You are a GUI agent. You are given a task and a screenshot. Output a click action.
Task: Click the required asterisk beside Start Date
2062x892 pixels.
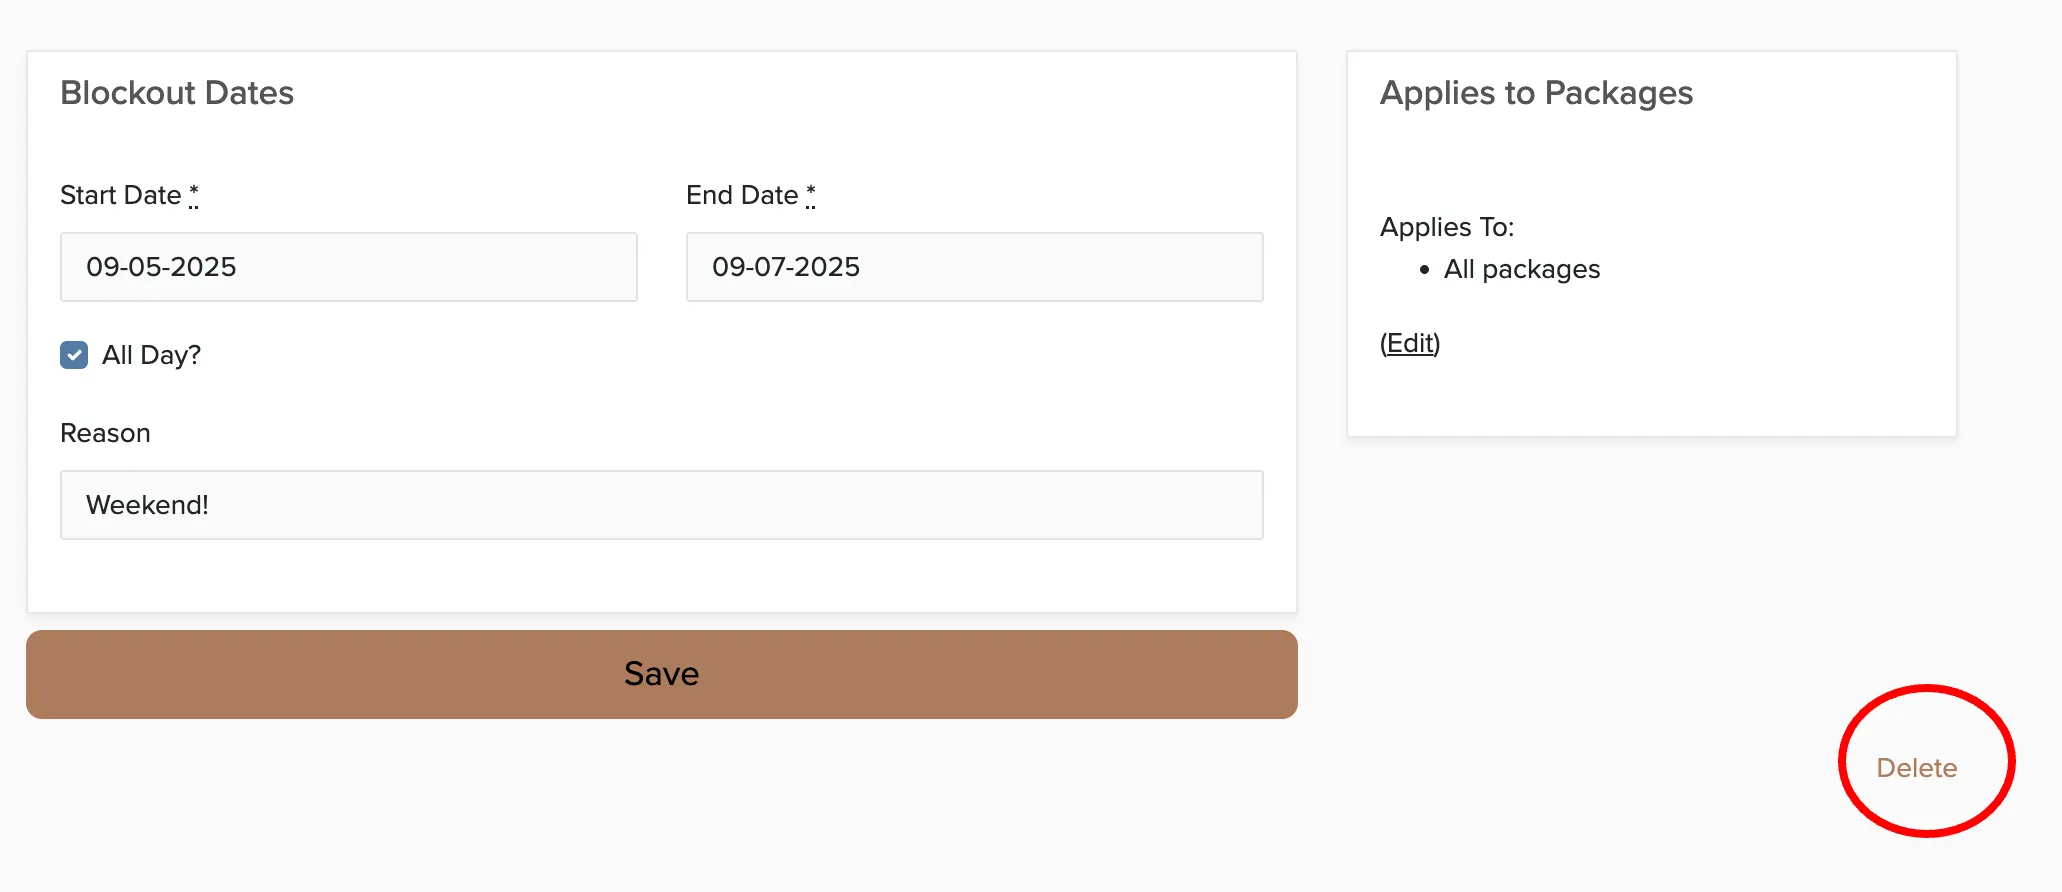point(194,194)
